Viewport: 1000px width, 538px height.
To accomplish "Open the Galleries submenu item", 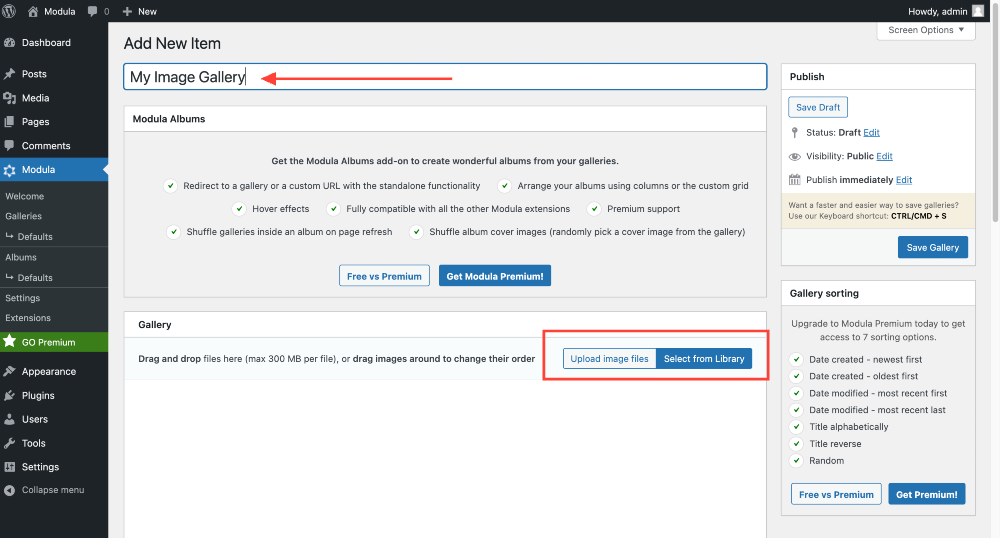I will point(24,216).
